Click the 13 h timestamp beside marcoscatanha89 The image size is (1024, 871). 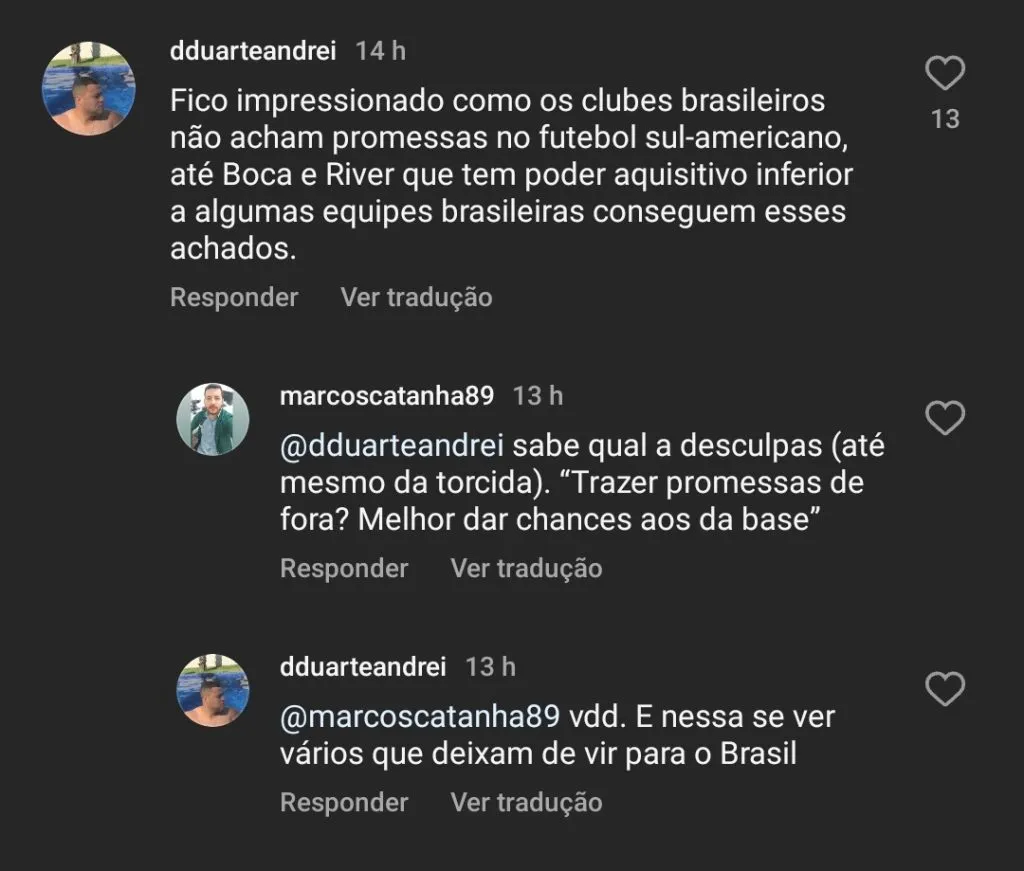tap(538, 396)
